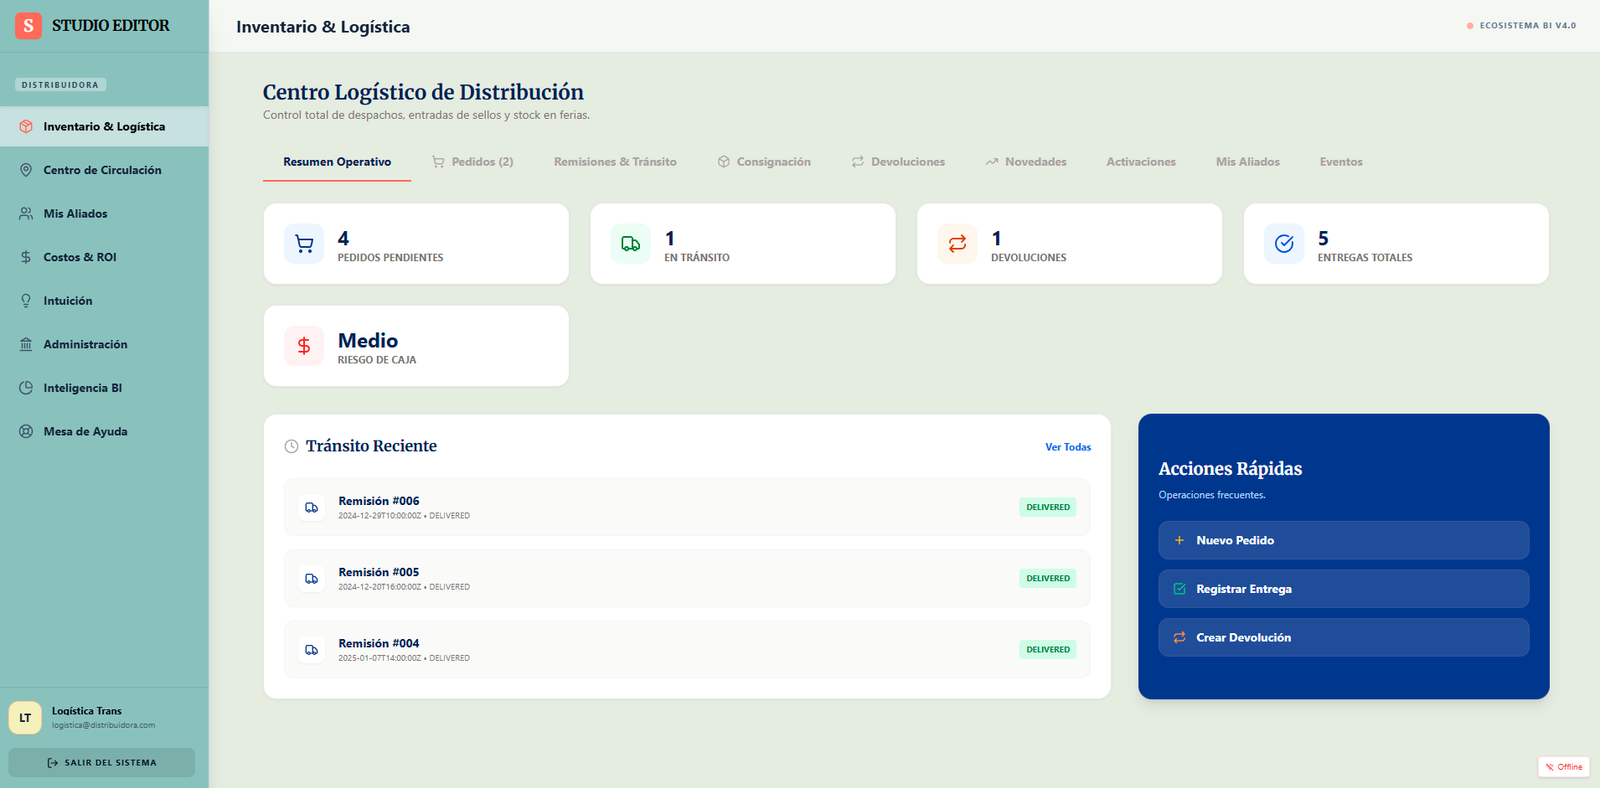Click the checkmark icon for Entregas Totales

click(x=1284, y=244)
